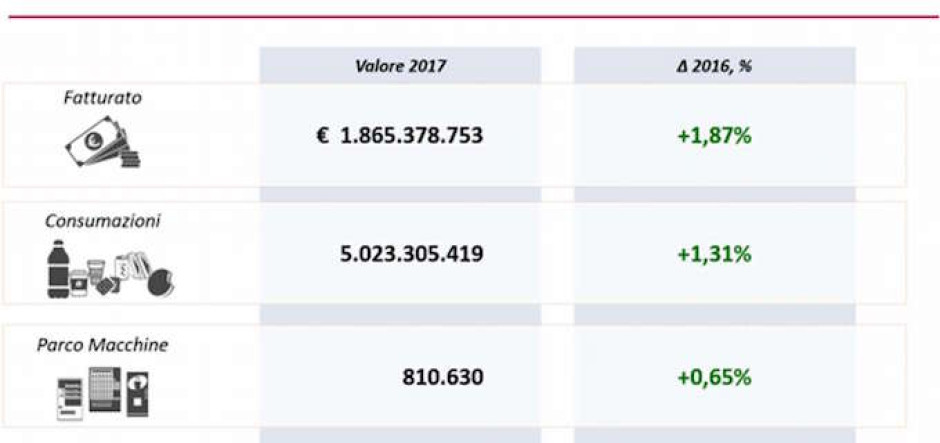Select the +1,31% growth figure
The width and height of the screenshot is (940, 443).
(714, 254)
